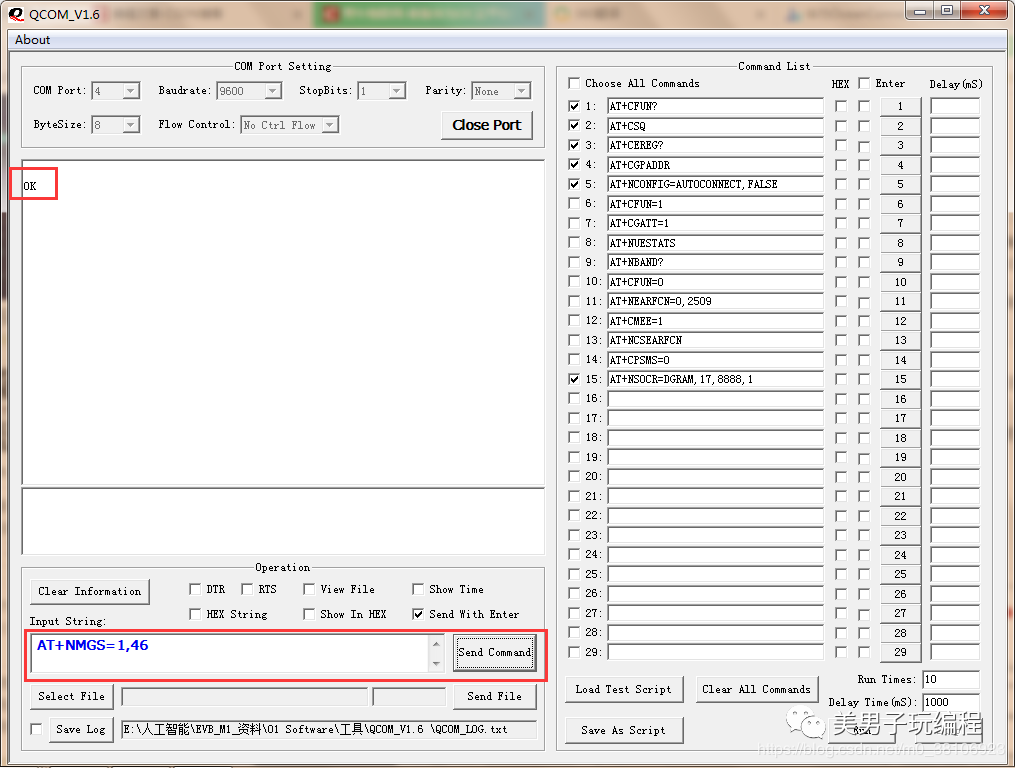The height and width of the screenshot is (768, 1015).
Task: Uncheck Send With Enter checkbox
Action: [418, 613]
